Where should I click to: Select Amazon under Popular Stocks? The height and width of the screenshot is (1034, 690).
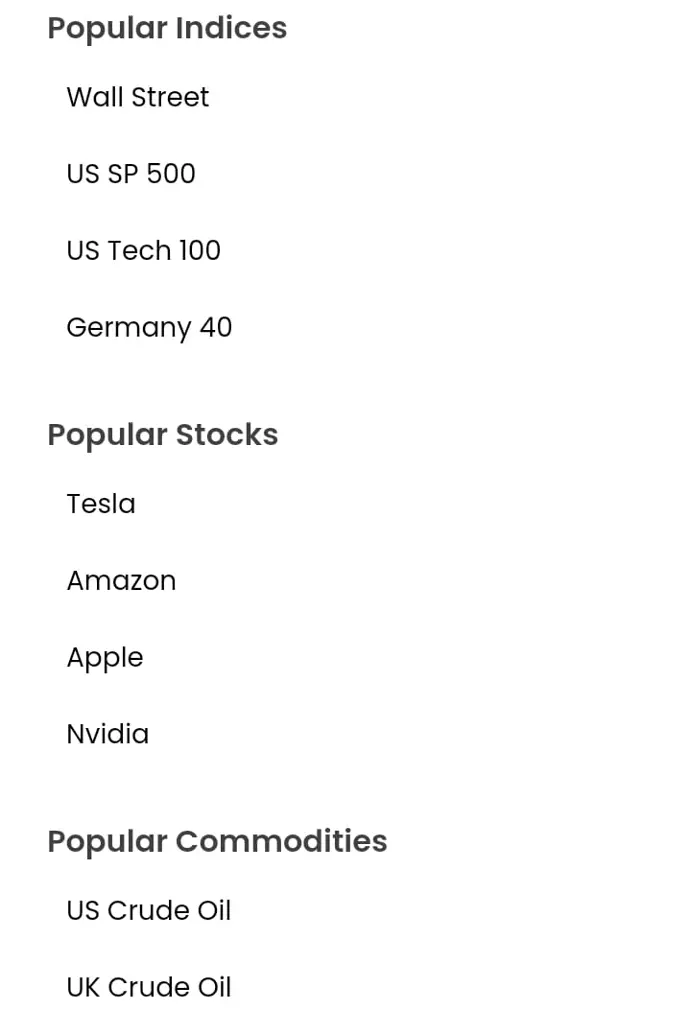click(121, 581)
